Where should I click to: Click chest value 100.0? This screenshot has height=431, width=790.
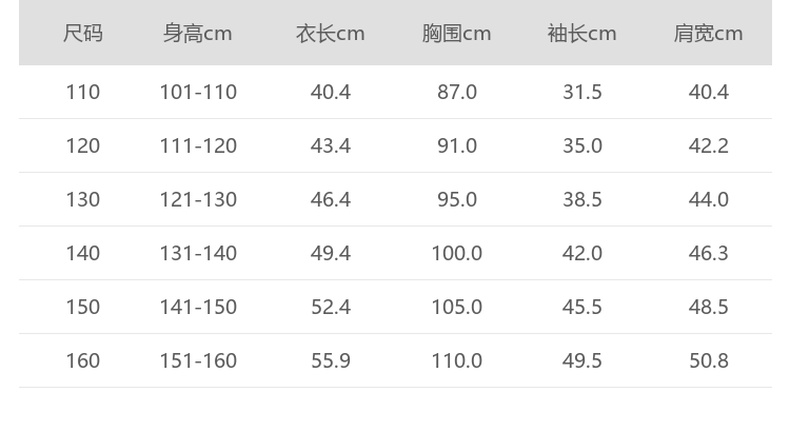click(x=456, y=254)
